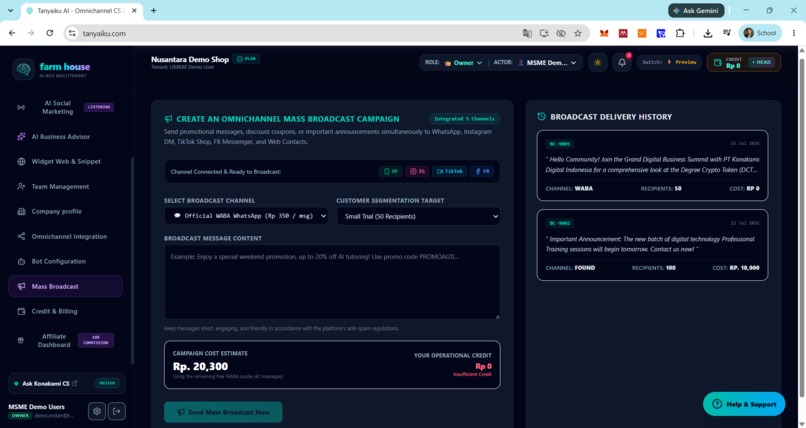Click the building icon beside Company profile

coord(21,211)
